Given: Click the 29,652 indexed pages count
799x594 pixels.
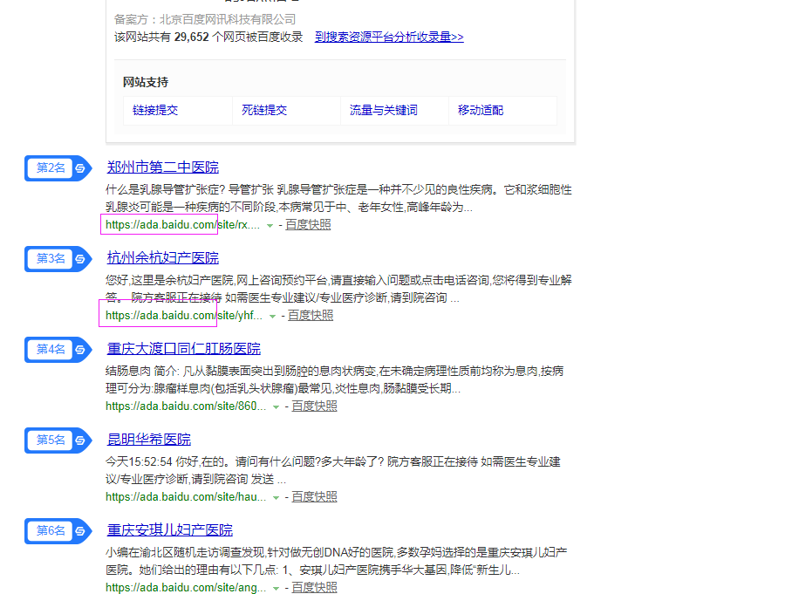Looking at the screenshot, I should point(192,37).
